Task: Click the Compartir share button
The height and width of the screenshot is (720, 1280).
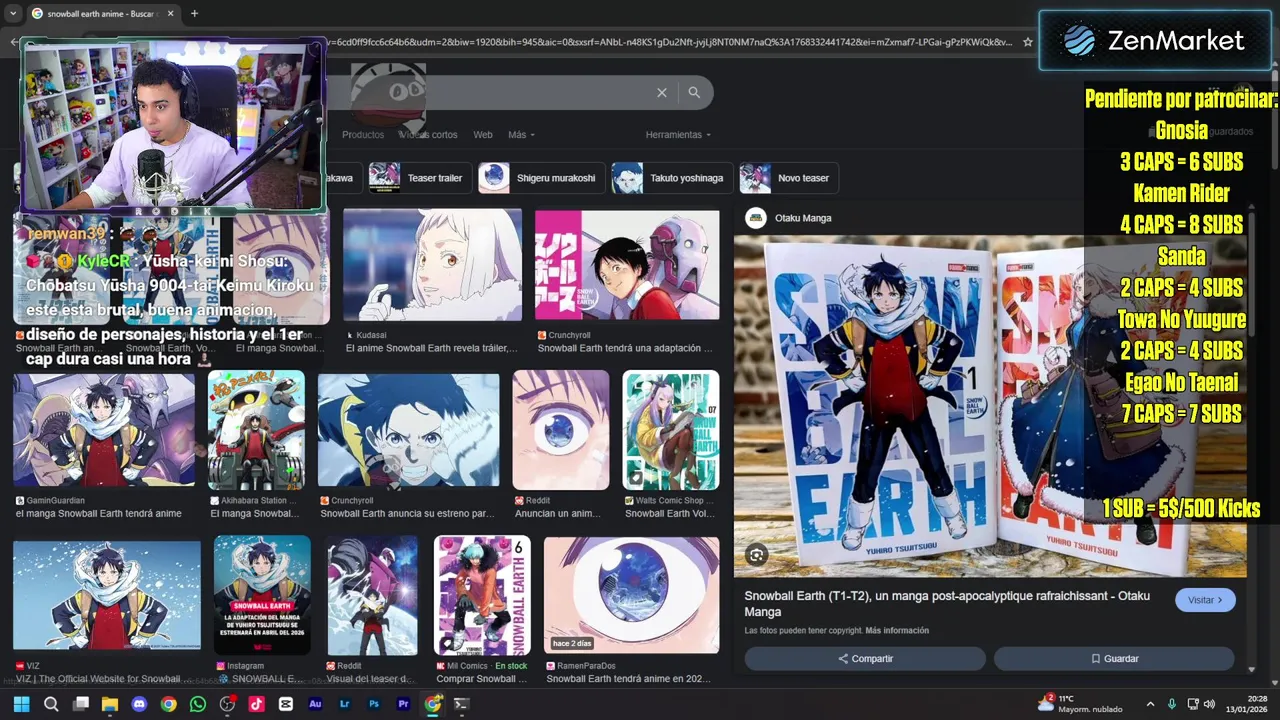Action: coord(865,659)
